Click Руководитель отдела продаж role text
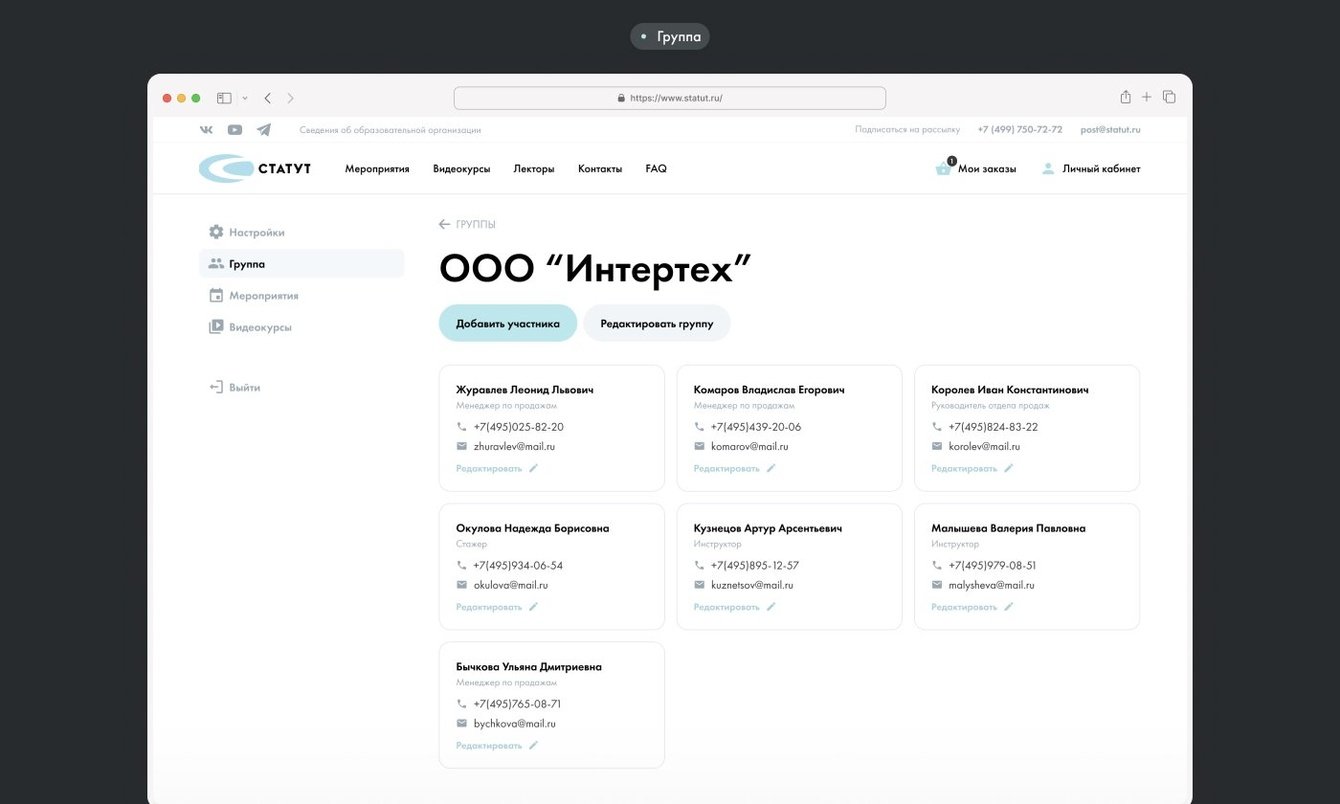 coord(991,406)
